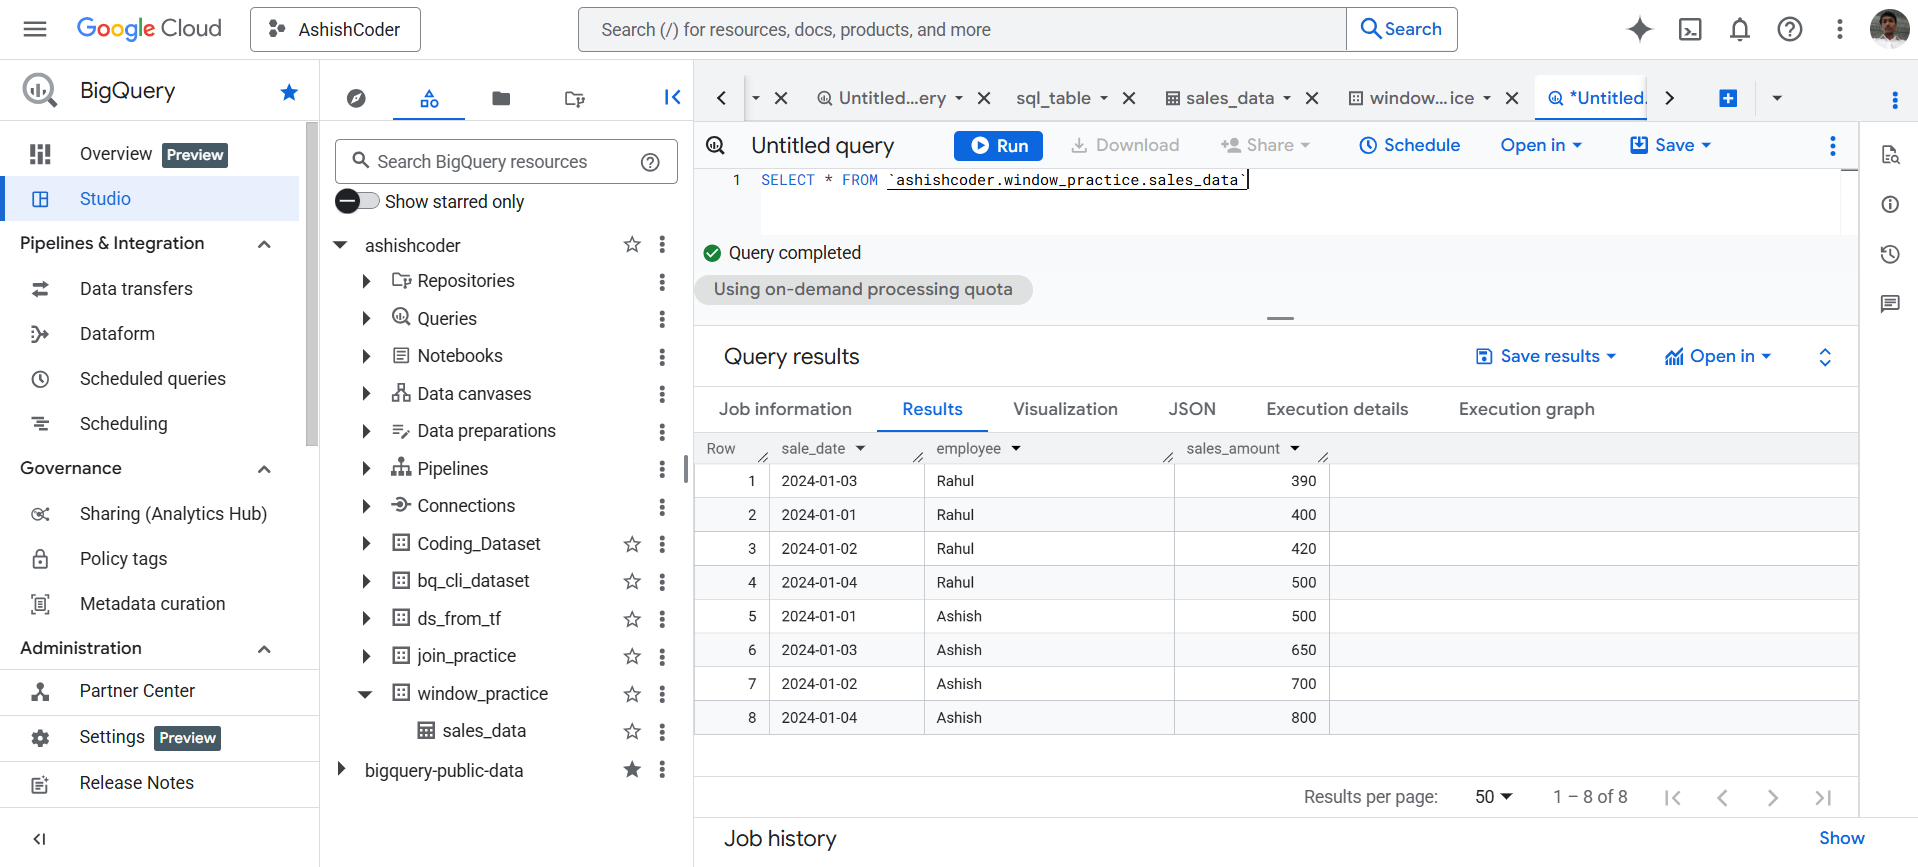Open query editor more options kebab

click(x=1832, y=146)
